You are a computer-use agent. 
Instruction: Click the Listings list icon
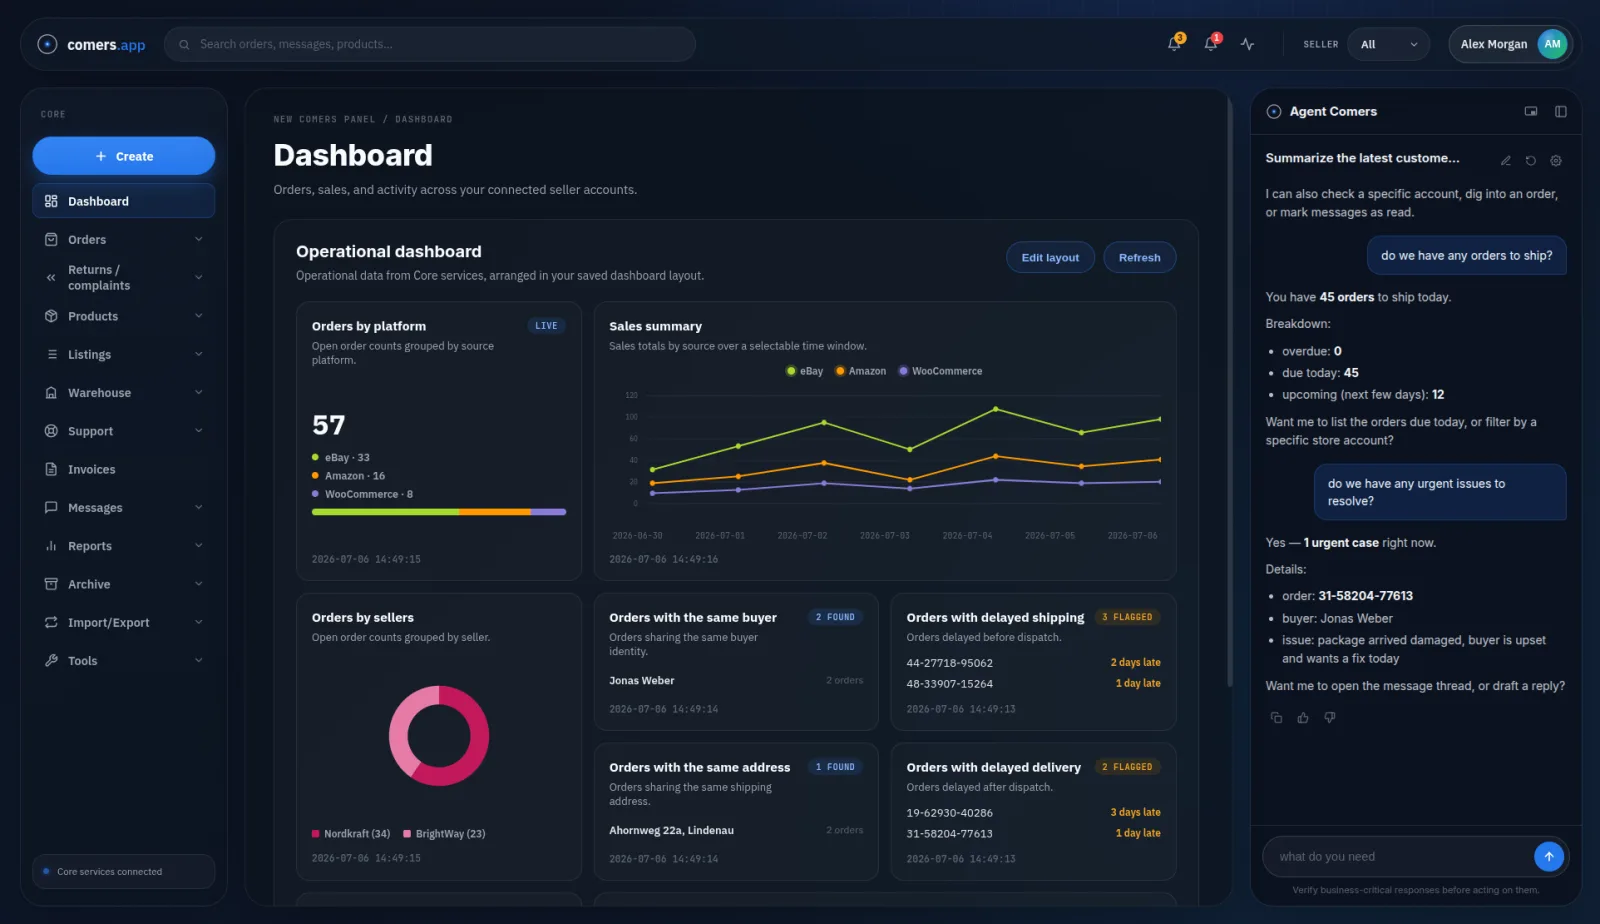click(x=51, y=355)
